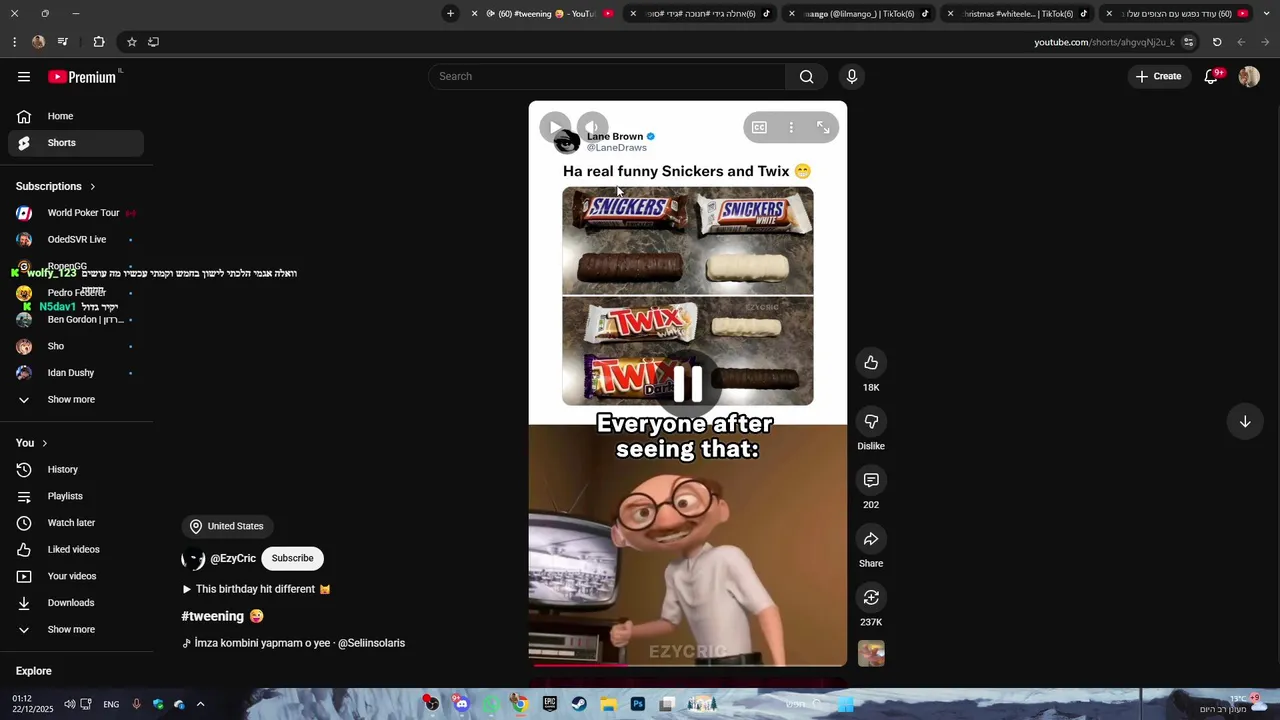
Task: Switch to christmas #whiteele TikTok tab
Action: pyautogui.click(x=1018, y=14)
